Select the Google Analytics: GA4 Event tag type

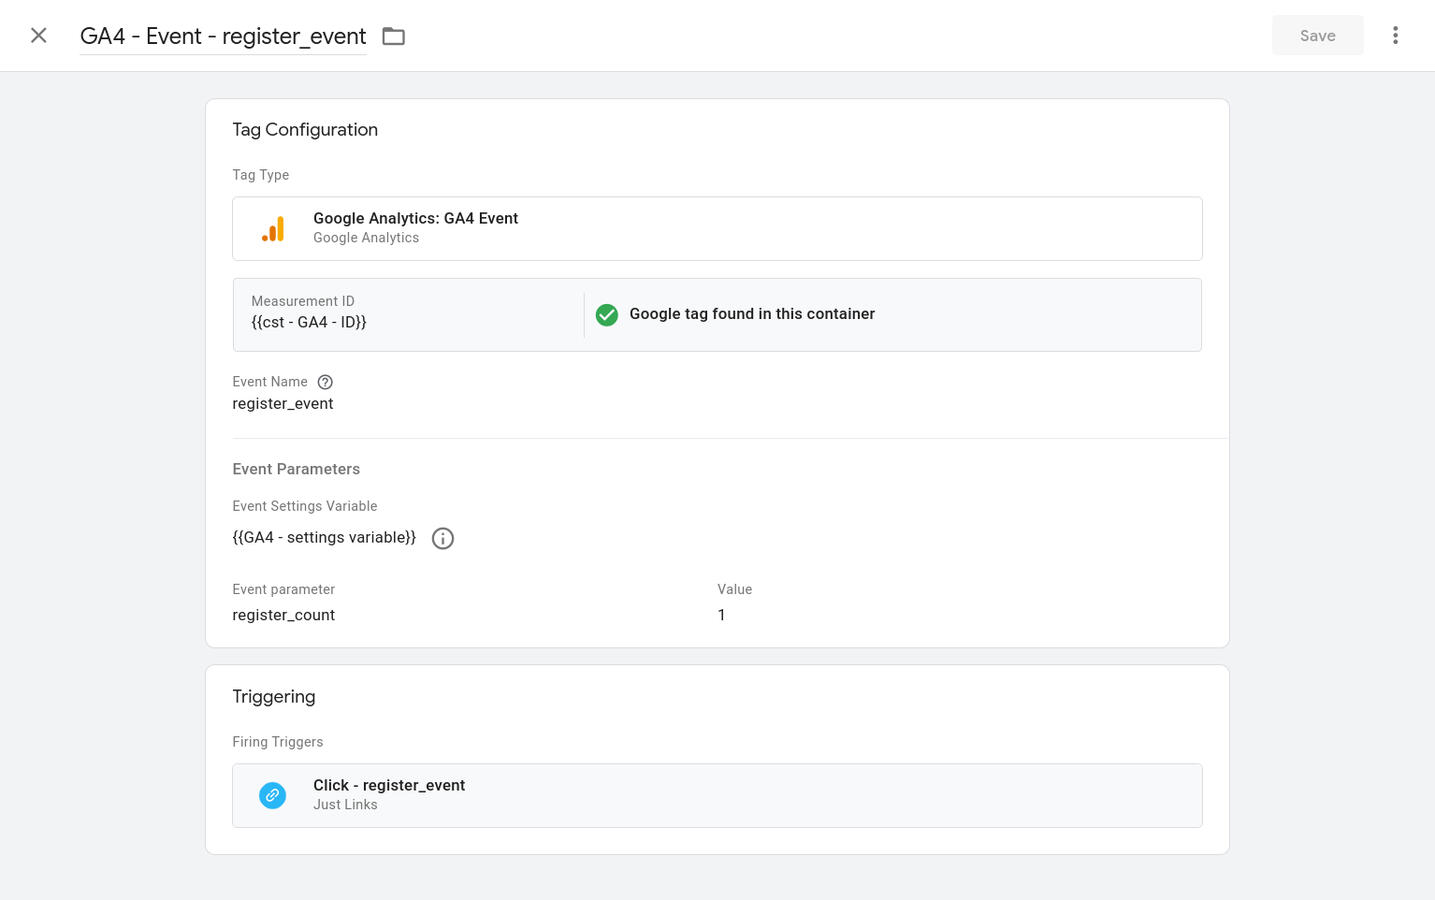click(717, 229)
